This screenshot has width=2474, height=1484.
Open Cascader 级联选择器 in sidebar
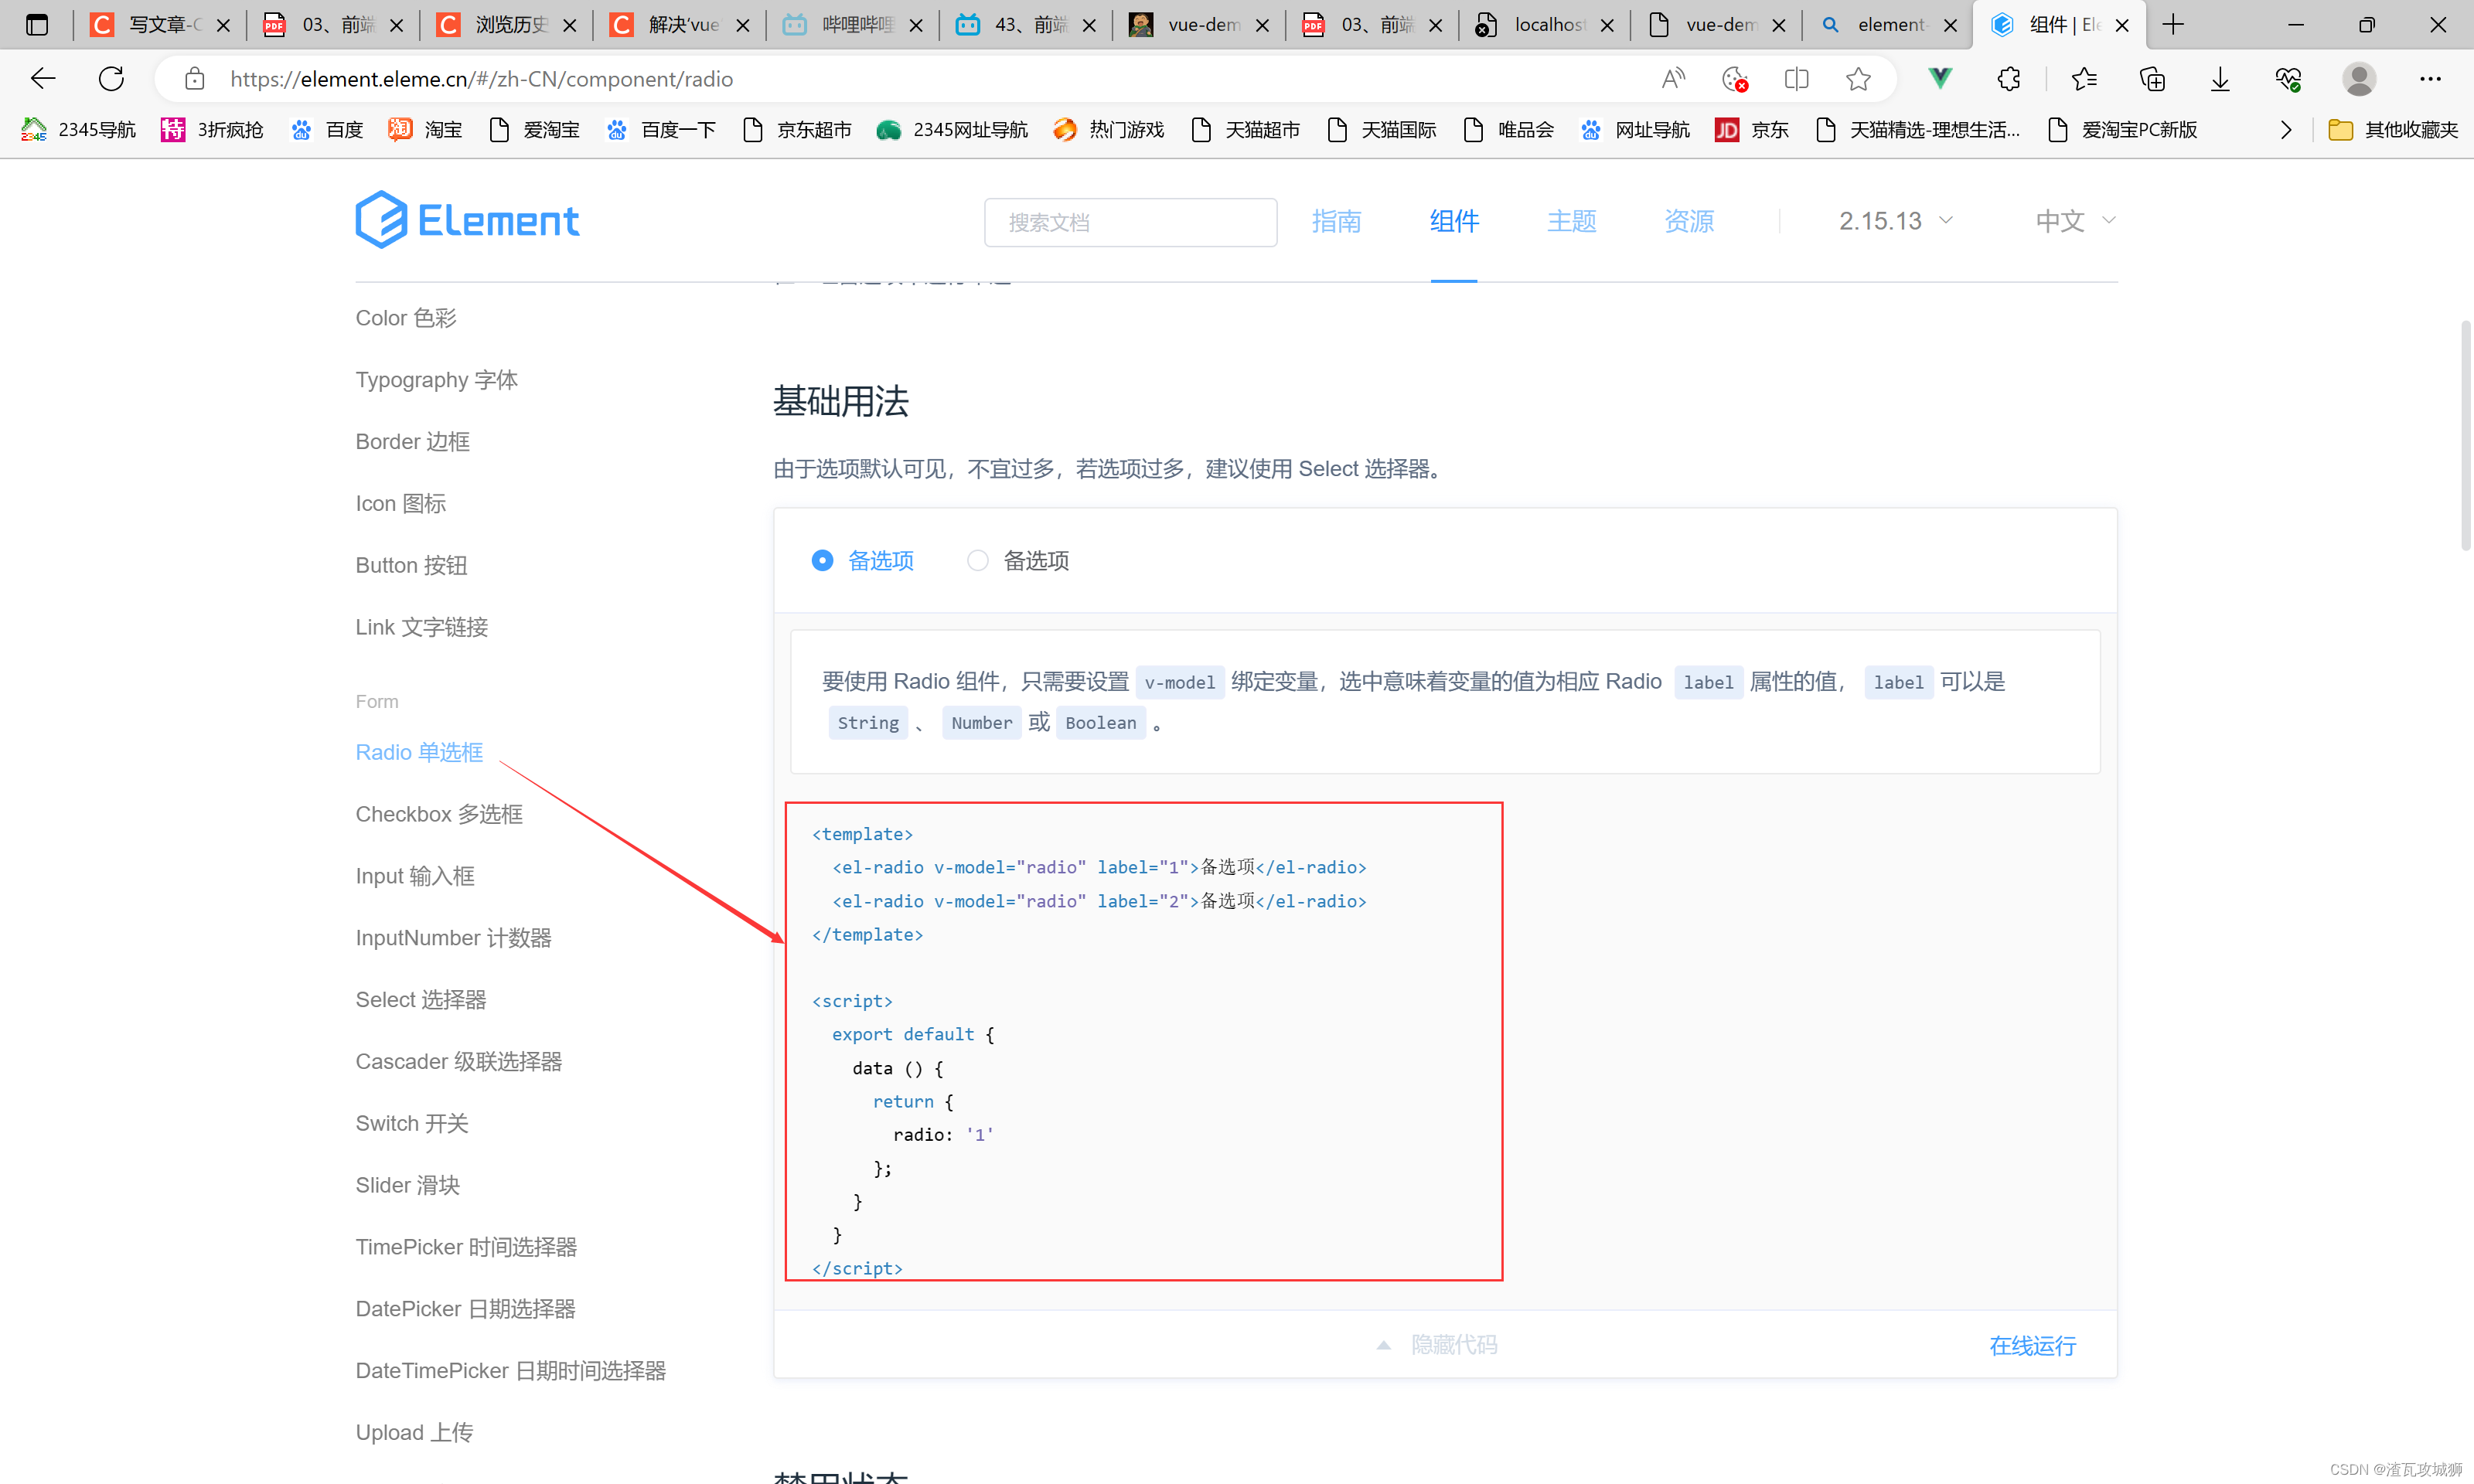[x=459, y=1062]
